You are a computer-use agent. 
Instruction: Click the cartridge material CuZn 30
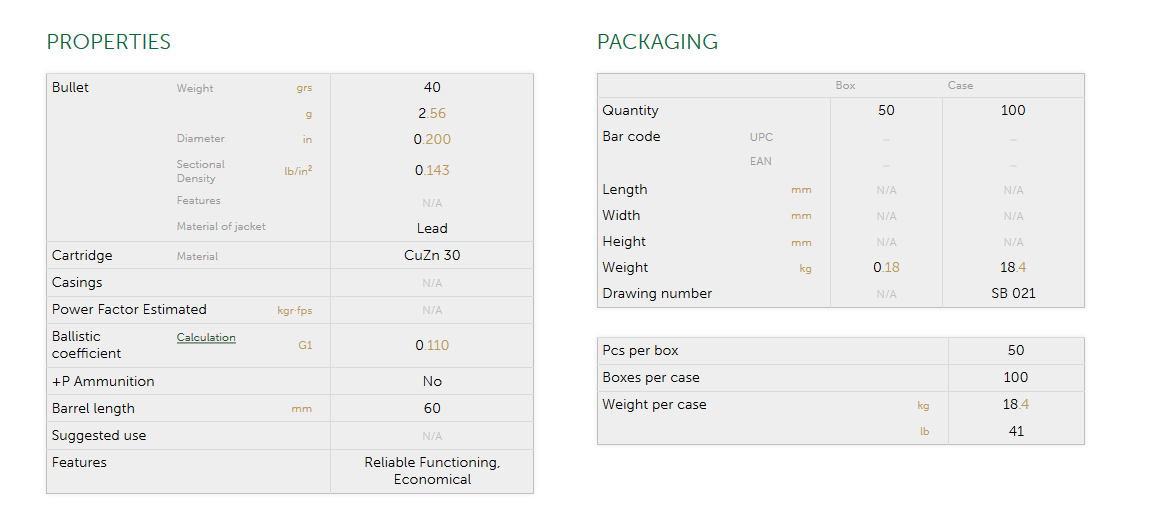432,256
